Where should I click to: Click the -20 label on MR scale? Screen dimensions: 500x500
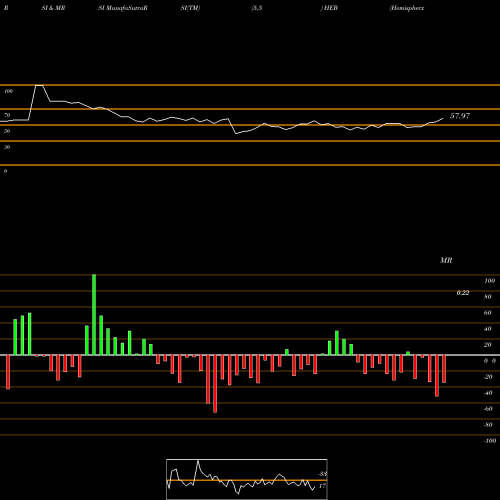coord(488,377)
